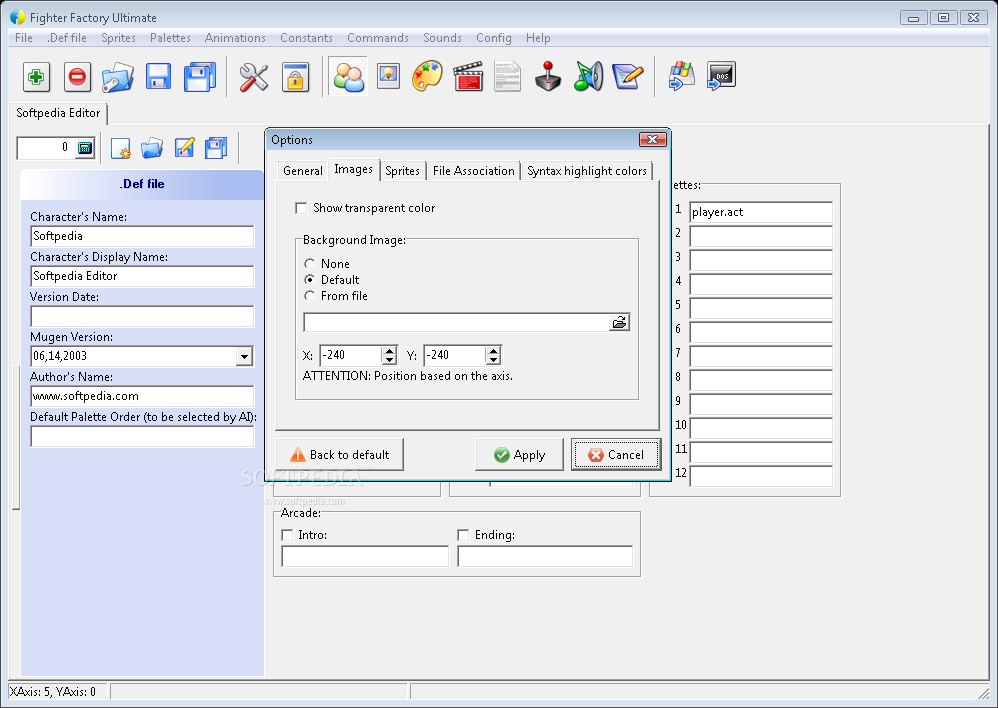This screenshot has width=998, height=708.
Task: Enable Show transparent color checkbox
Action: pyautogui.click(x=301, y=208)
